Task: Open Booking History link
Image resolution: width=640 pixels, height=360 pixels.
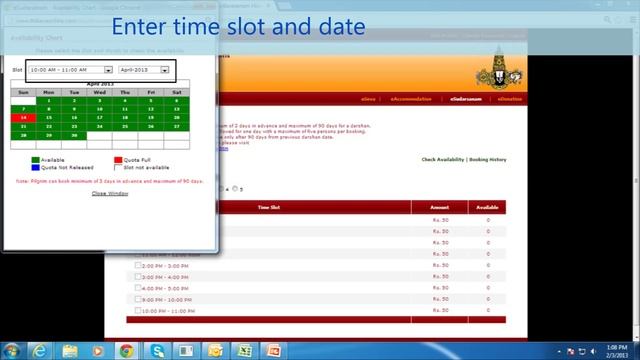Action: [x=488, y=160]
